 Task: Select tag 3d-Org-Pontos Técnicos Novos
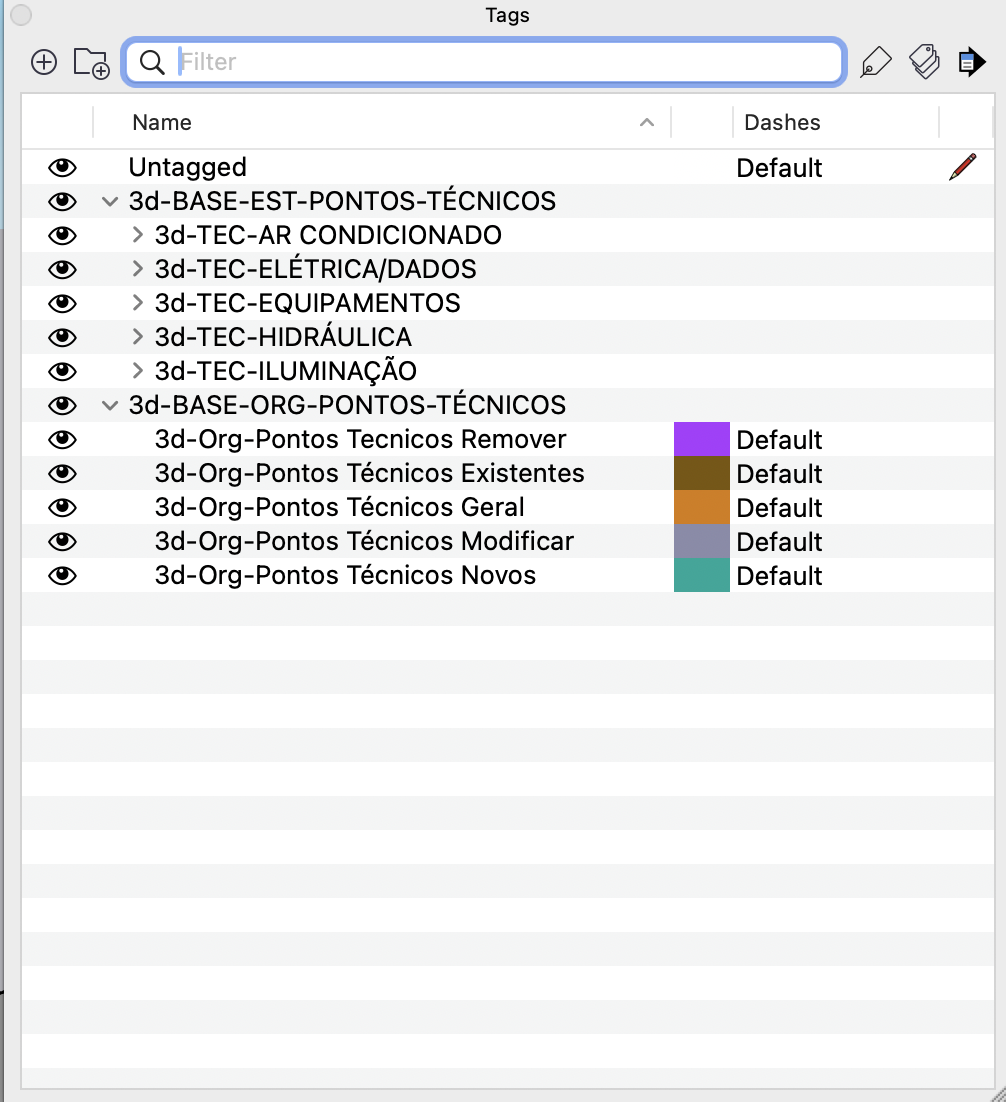click(345, 575)
